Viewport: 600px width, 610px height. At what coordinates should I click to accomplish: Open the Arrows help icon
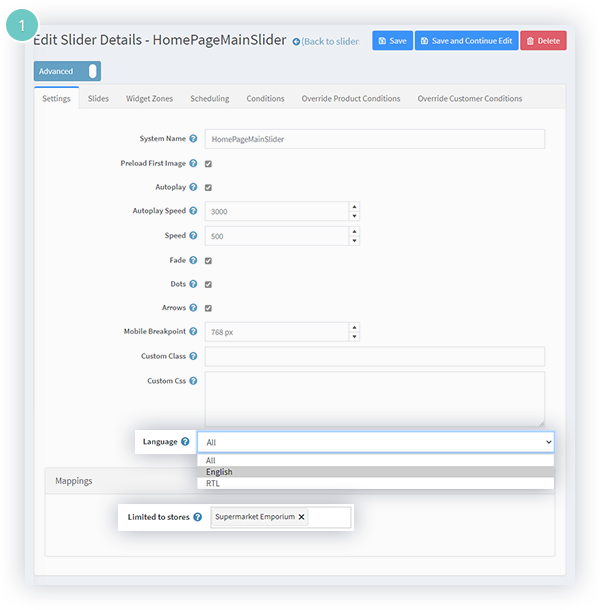click(193, 308)
